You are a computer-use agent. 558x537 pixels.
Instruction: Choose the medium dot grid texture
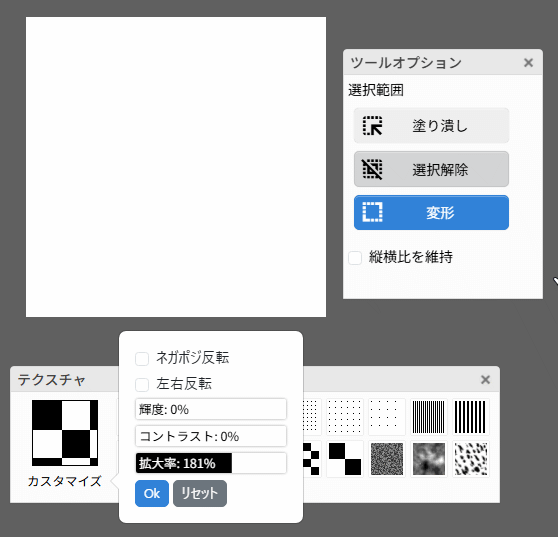coord(345,417)
